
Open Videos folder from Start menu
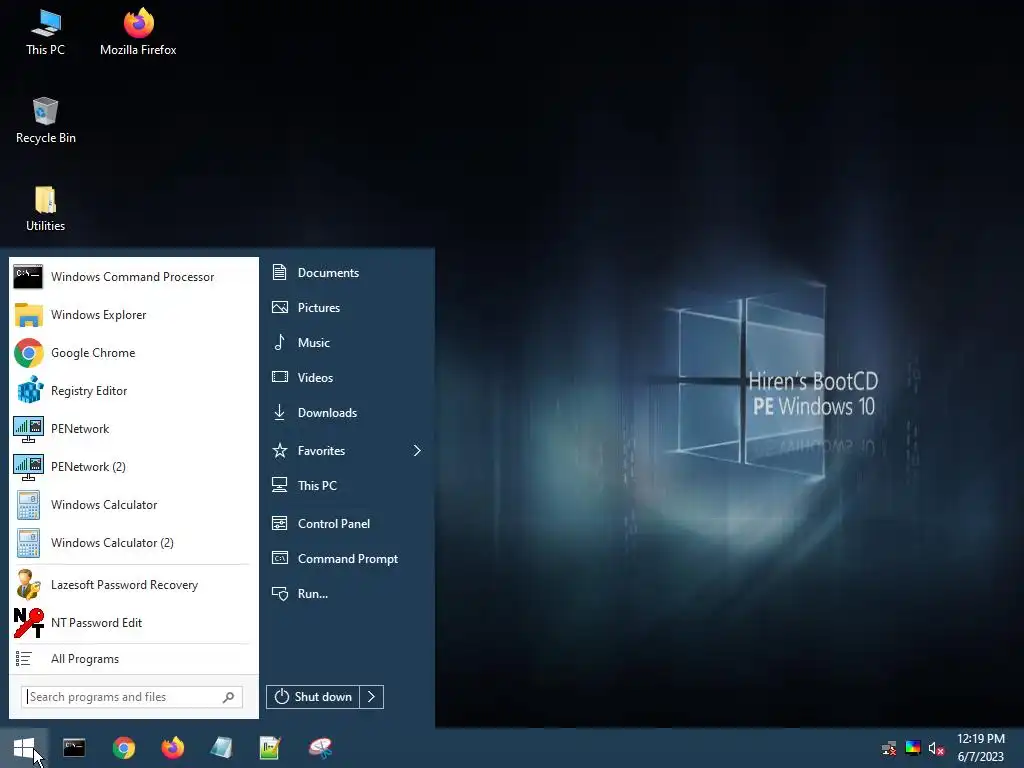tap(347, 377)
